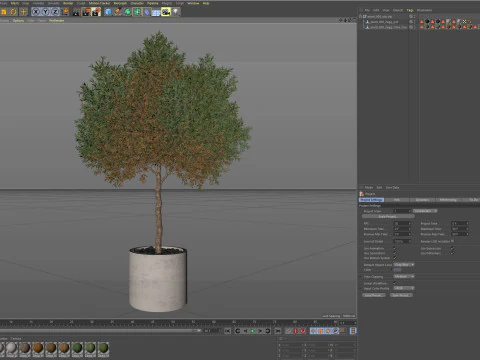Open the Mesh menu
Image resolution: width=480 pixels, height=360 pixels.
click(x=15, y=3)
